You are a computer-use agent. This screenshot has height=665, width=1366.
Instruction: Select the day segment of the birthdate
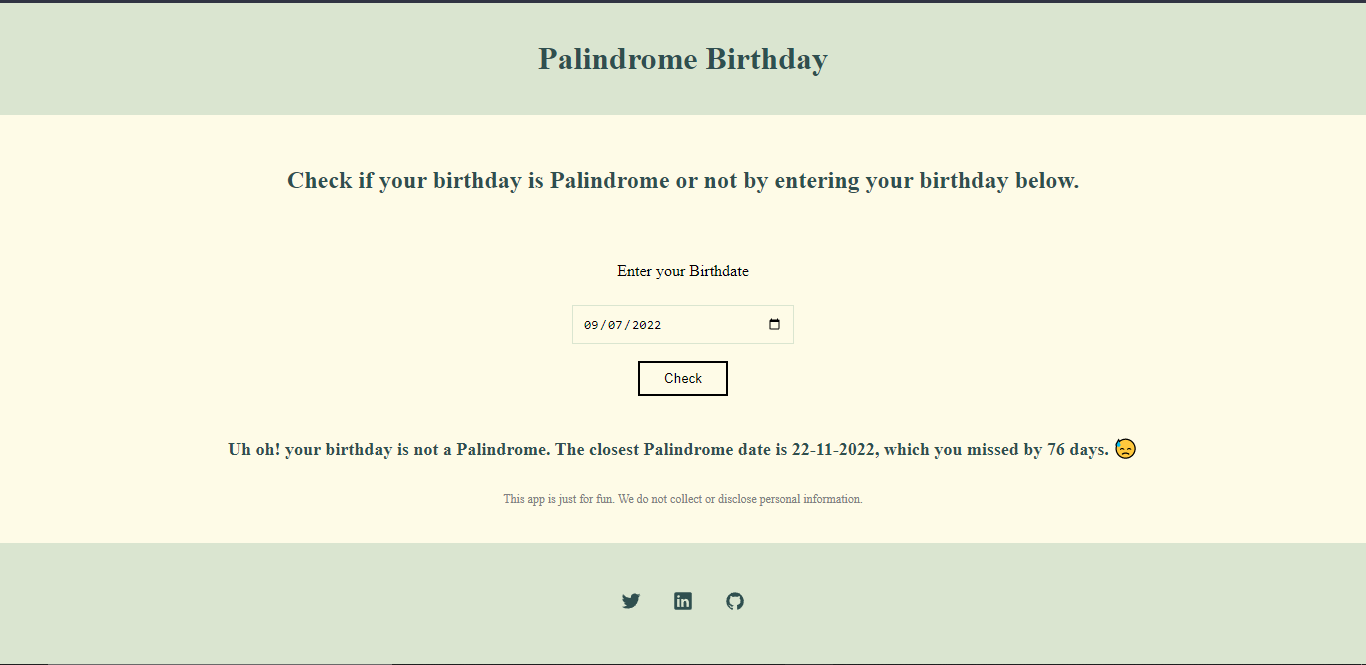point(613,324)
